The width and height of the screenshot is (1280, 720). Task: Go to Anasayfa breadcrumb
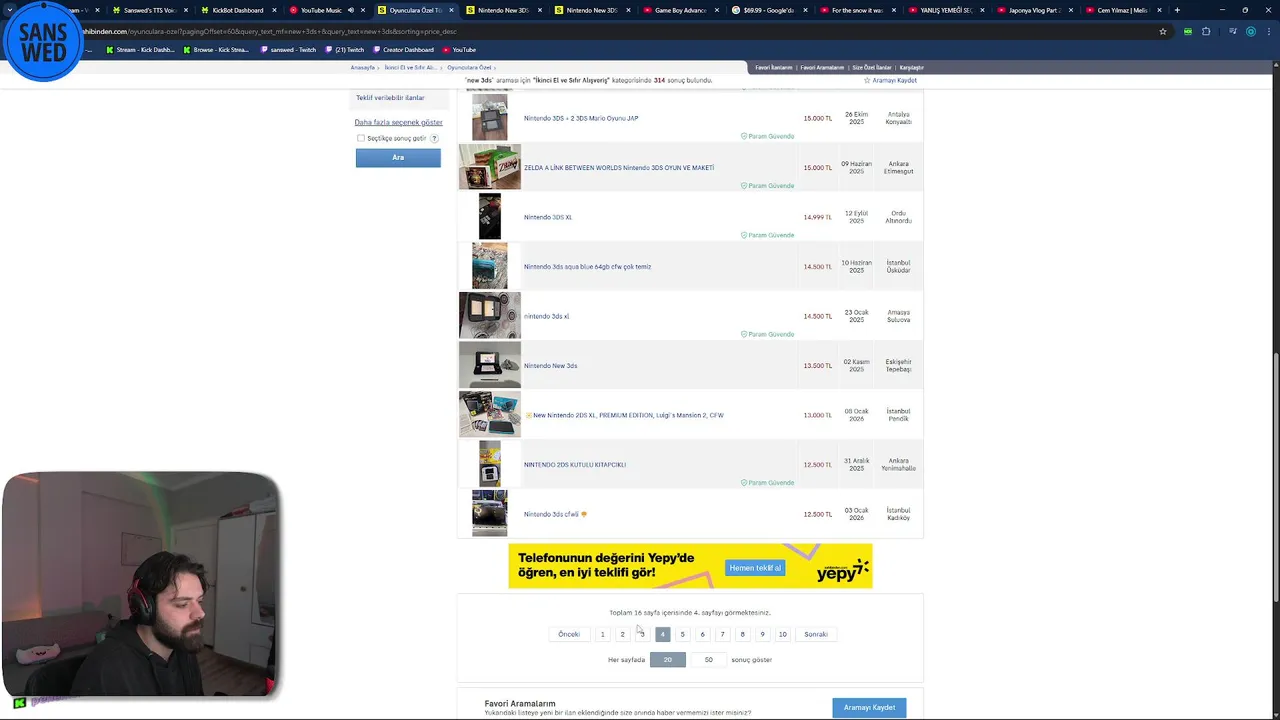coord(362,67)
